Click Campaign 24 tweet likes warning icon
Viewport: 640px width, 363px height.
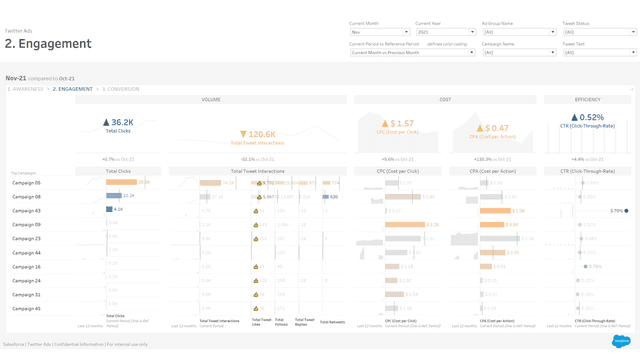click(x=256, y=281)
